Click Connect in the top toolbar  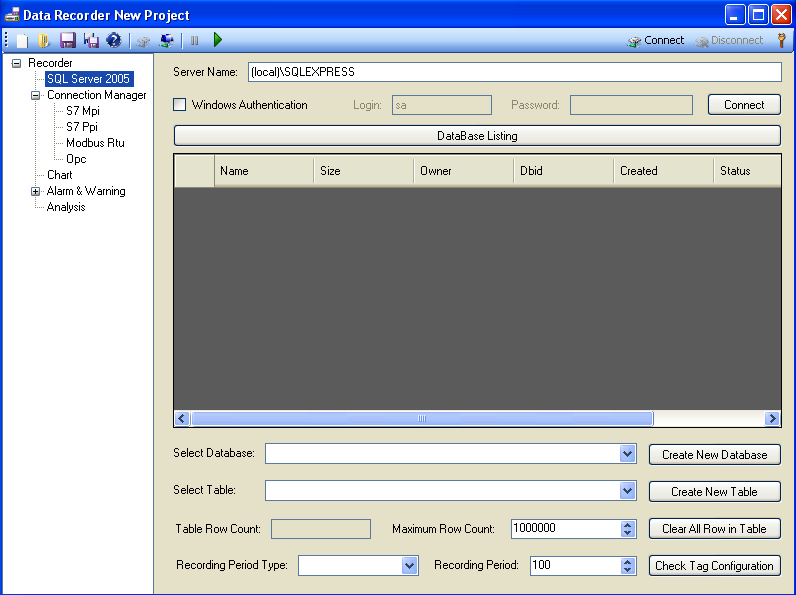point(655,41)
